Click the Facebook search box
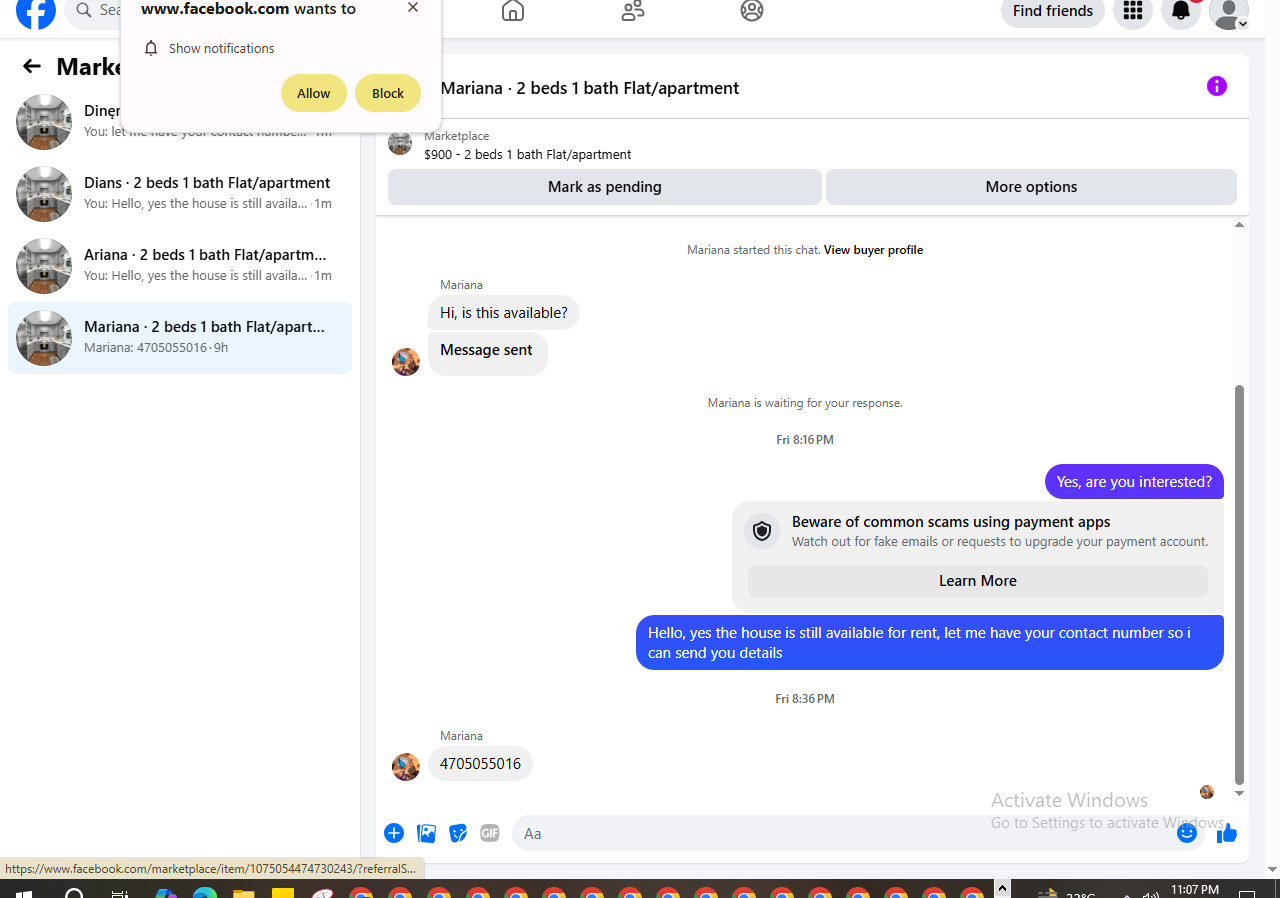The height and width of the screenshot is (898, 1280). (x=94, y=11)
